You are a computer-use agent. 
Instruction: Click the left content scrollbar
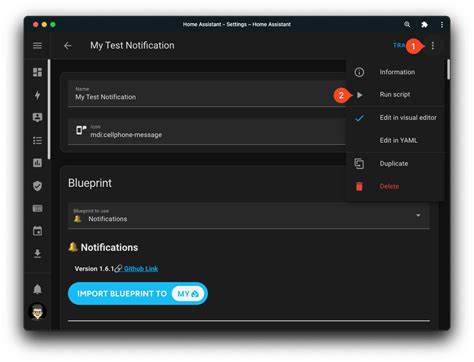(49, 109)
